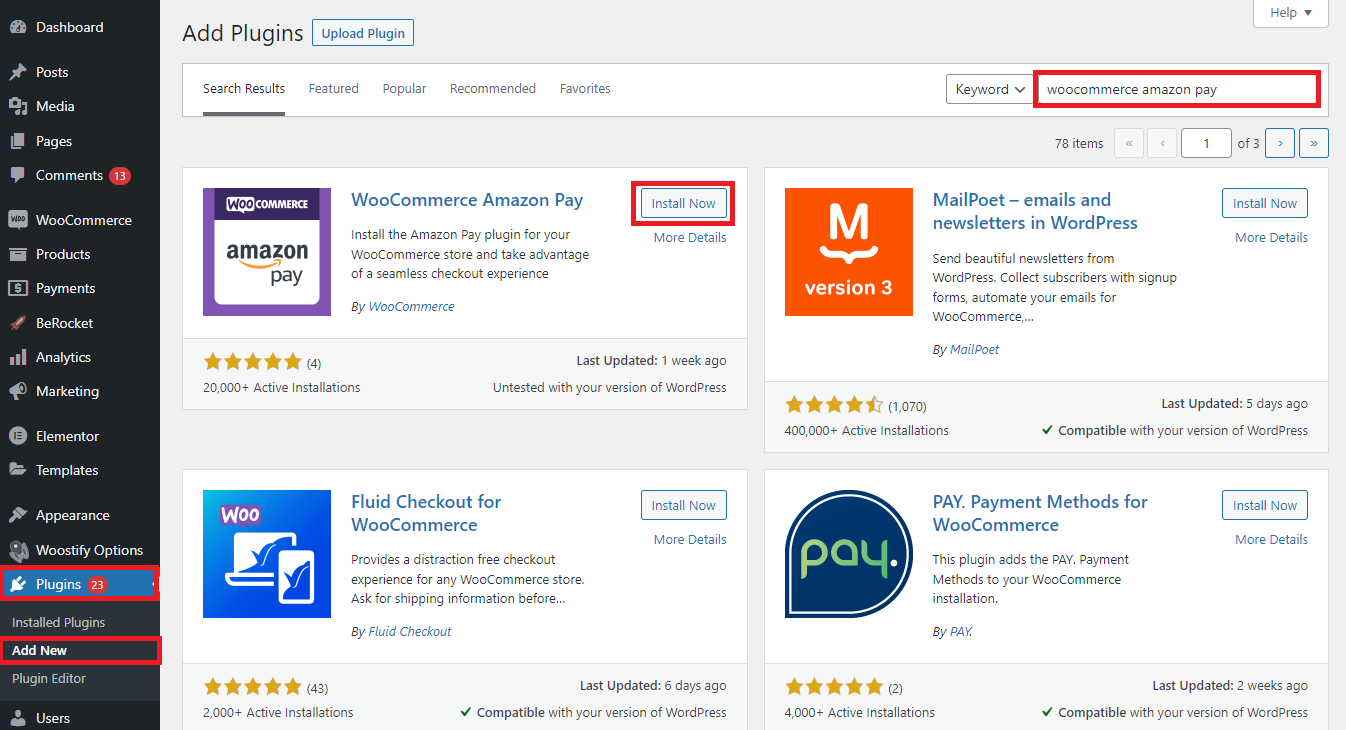Click the Fluid Checkout author link
This screenshot has height=730, width=1346.
pyautogui.click(x=410, y=632)
